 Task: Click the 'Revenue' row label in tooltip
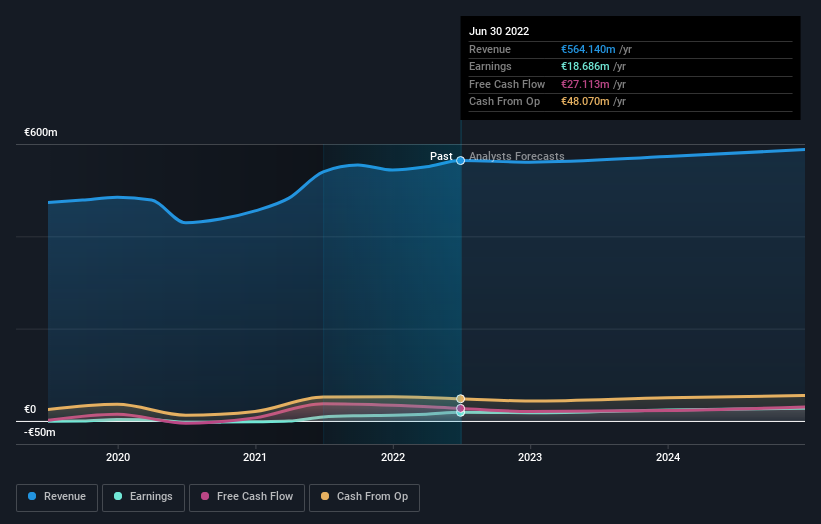click(x=490, y=49)
